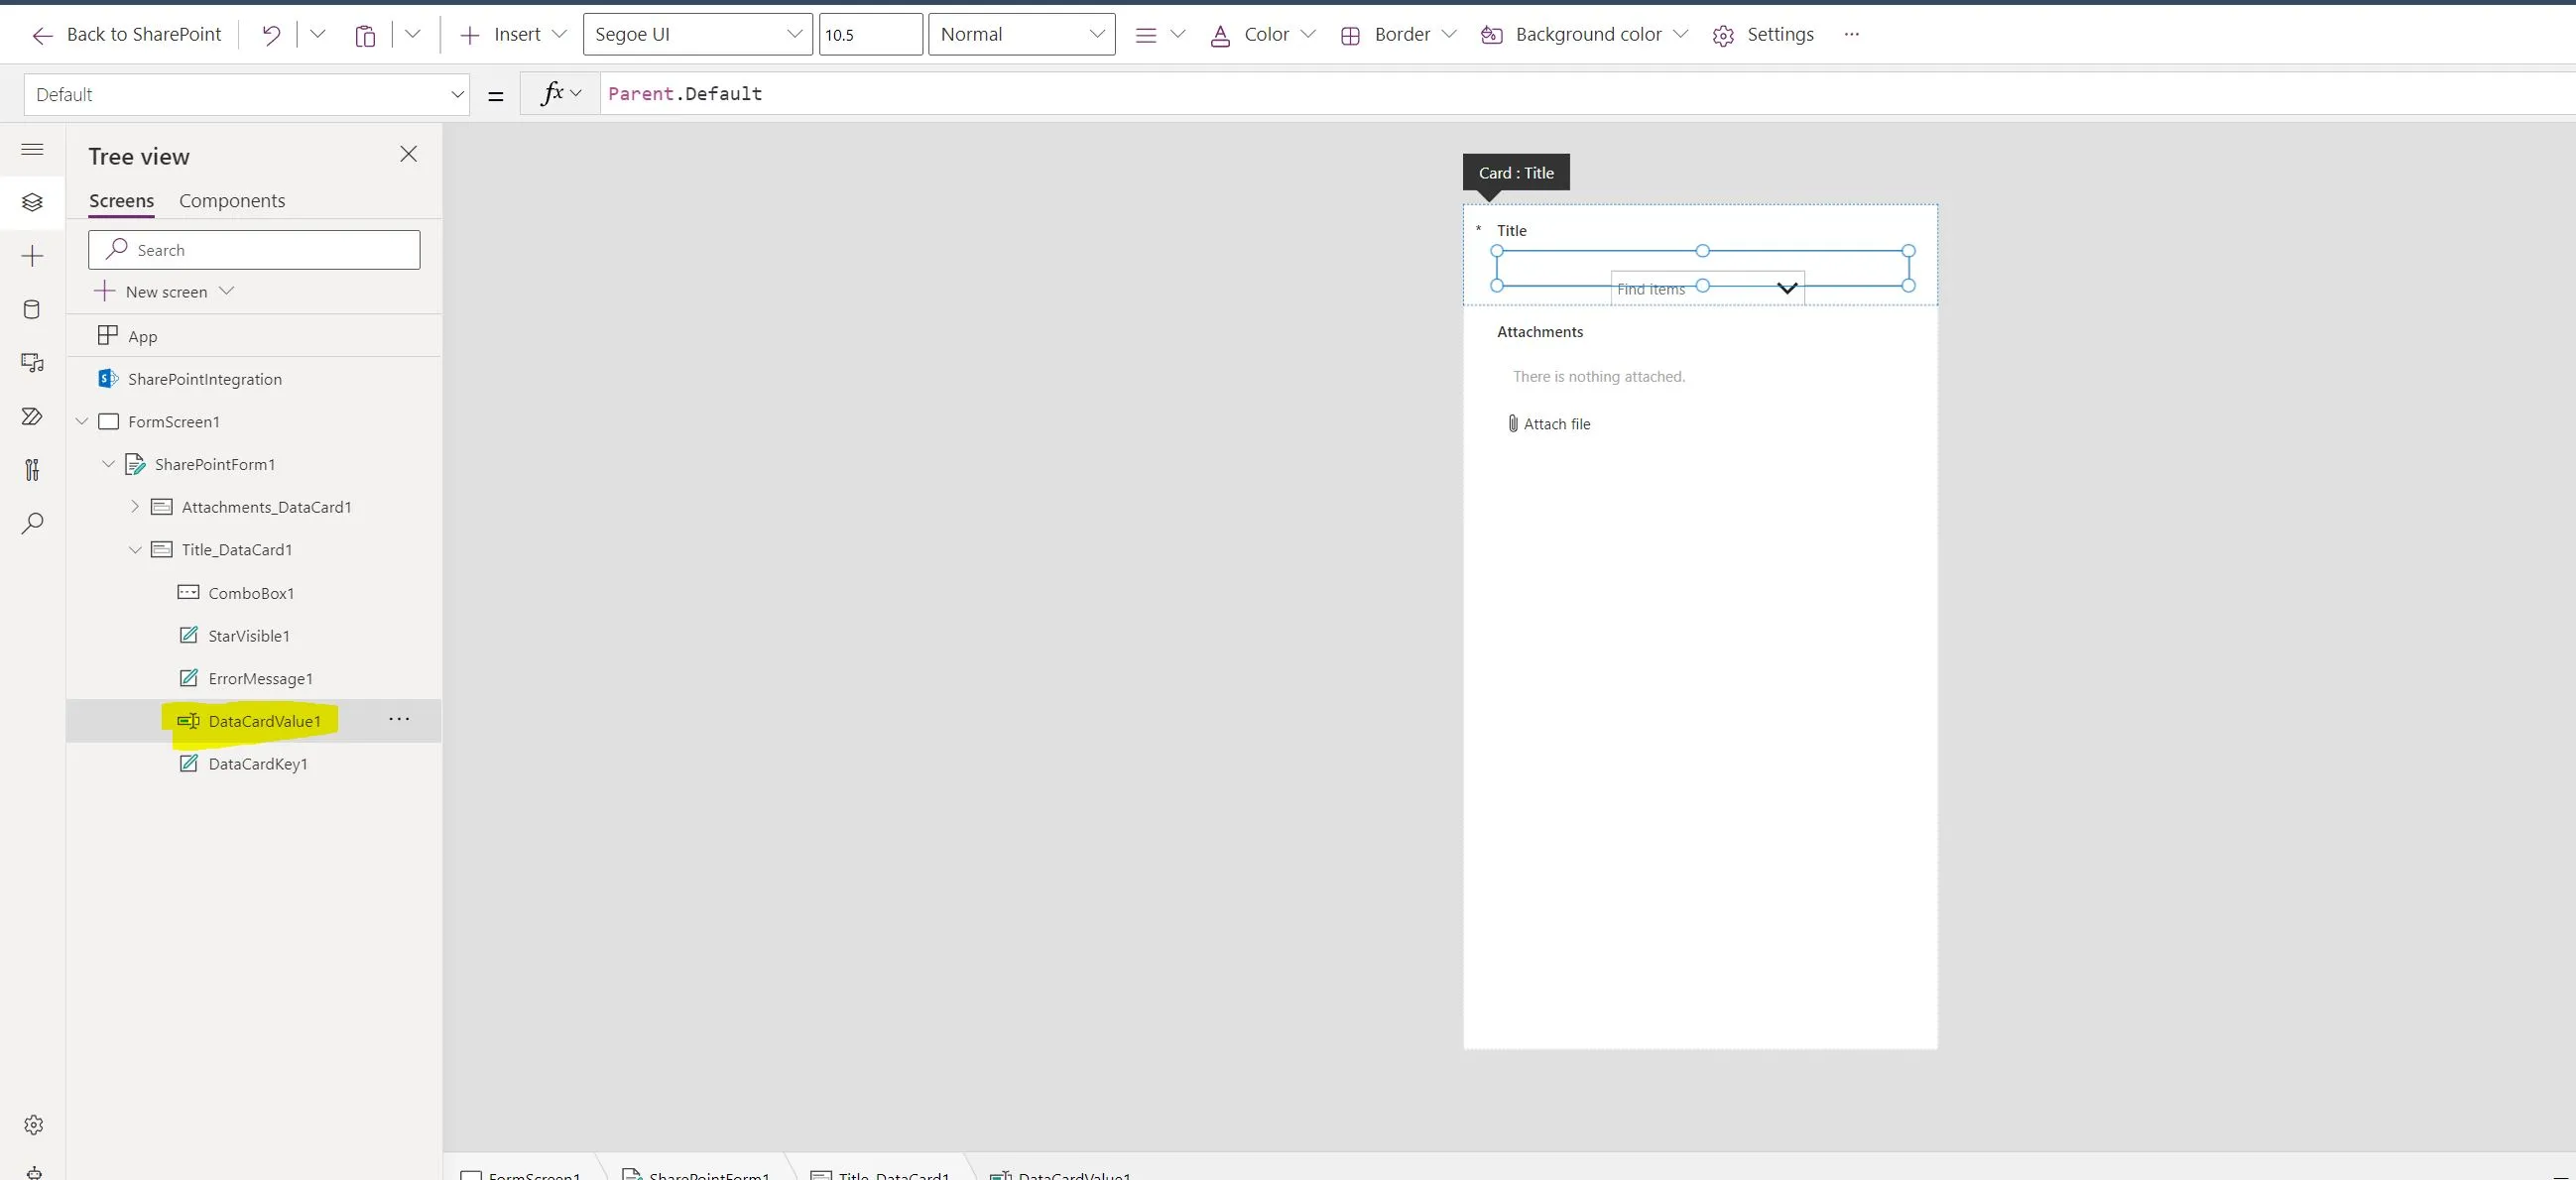
Task: Collapse the Title_DataCard1 tree node
Action: click(x=137, y=549)
